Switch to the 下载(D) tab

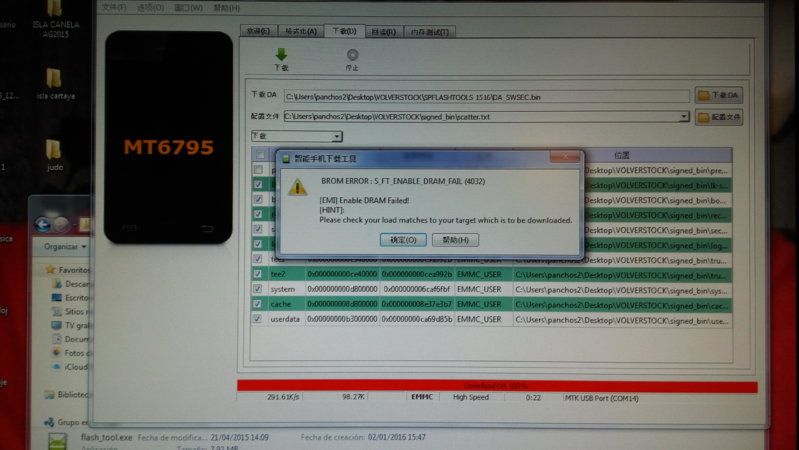[x=344, y=31]
